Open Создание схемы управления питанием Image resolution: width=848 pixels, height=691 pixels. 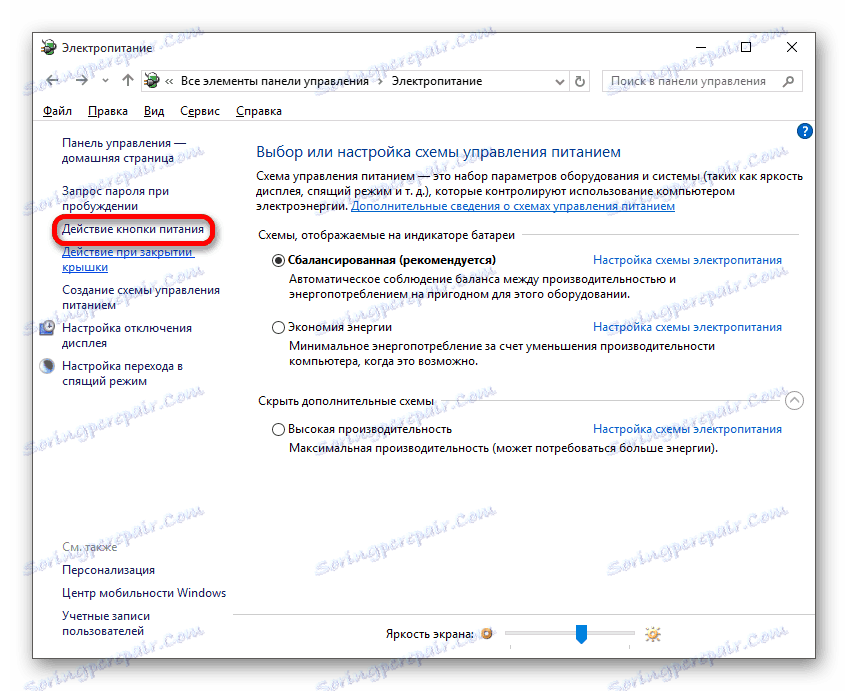point(141,297)
